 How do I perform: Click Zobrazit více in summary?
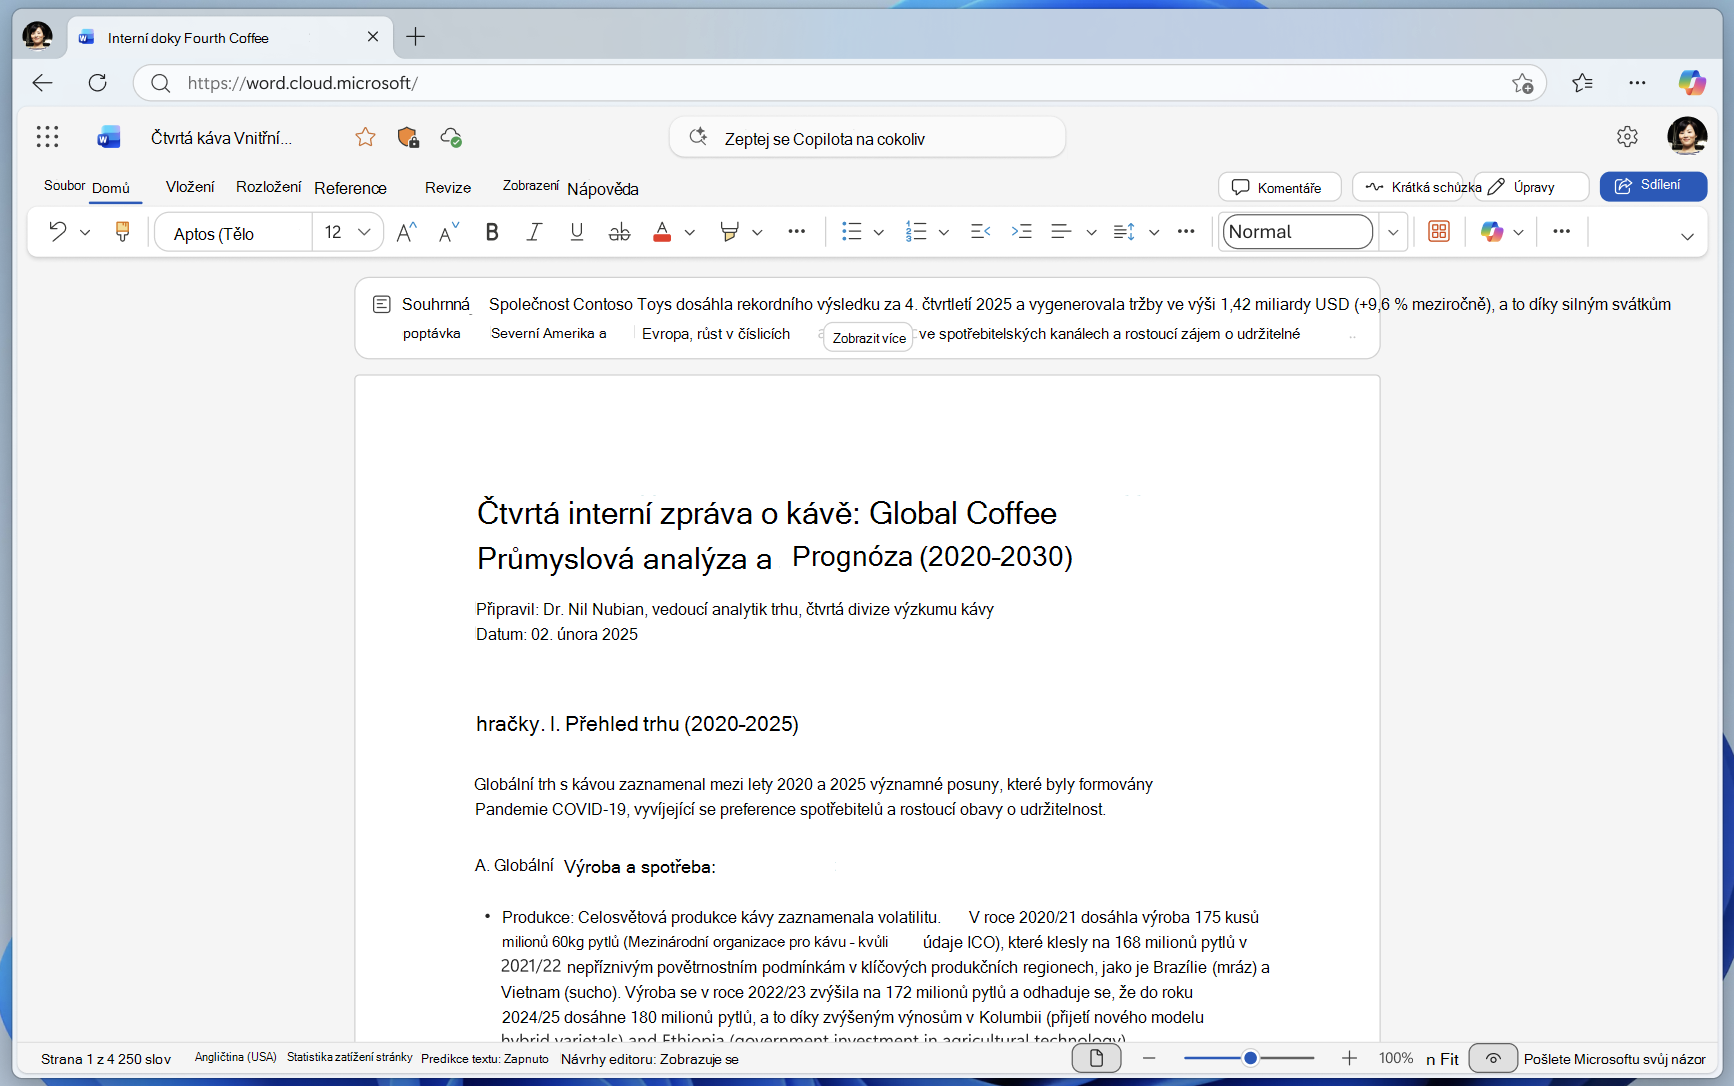[869, 338]
